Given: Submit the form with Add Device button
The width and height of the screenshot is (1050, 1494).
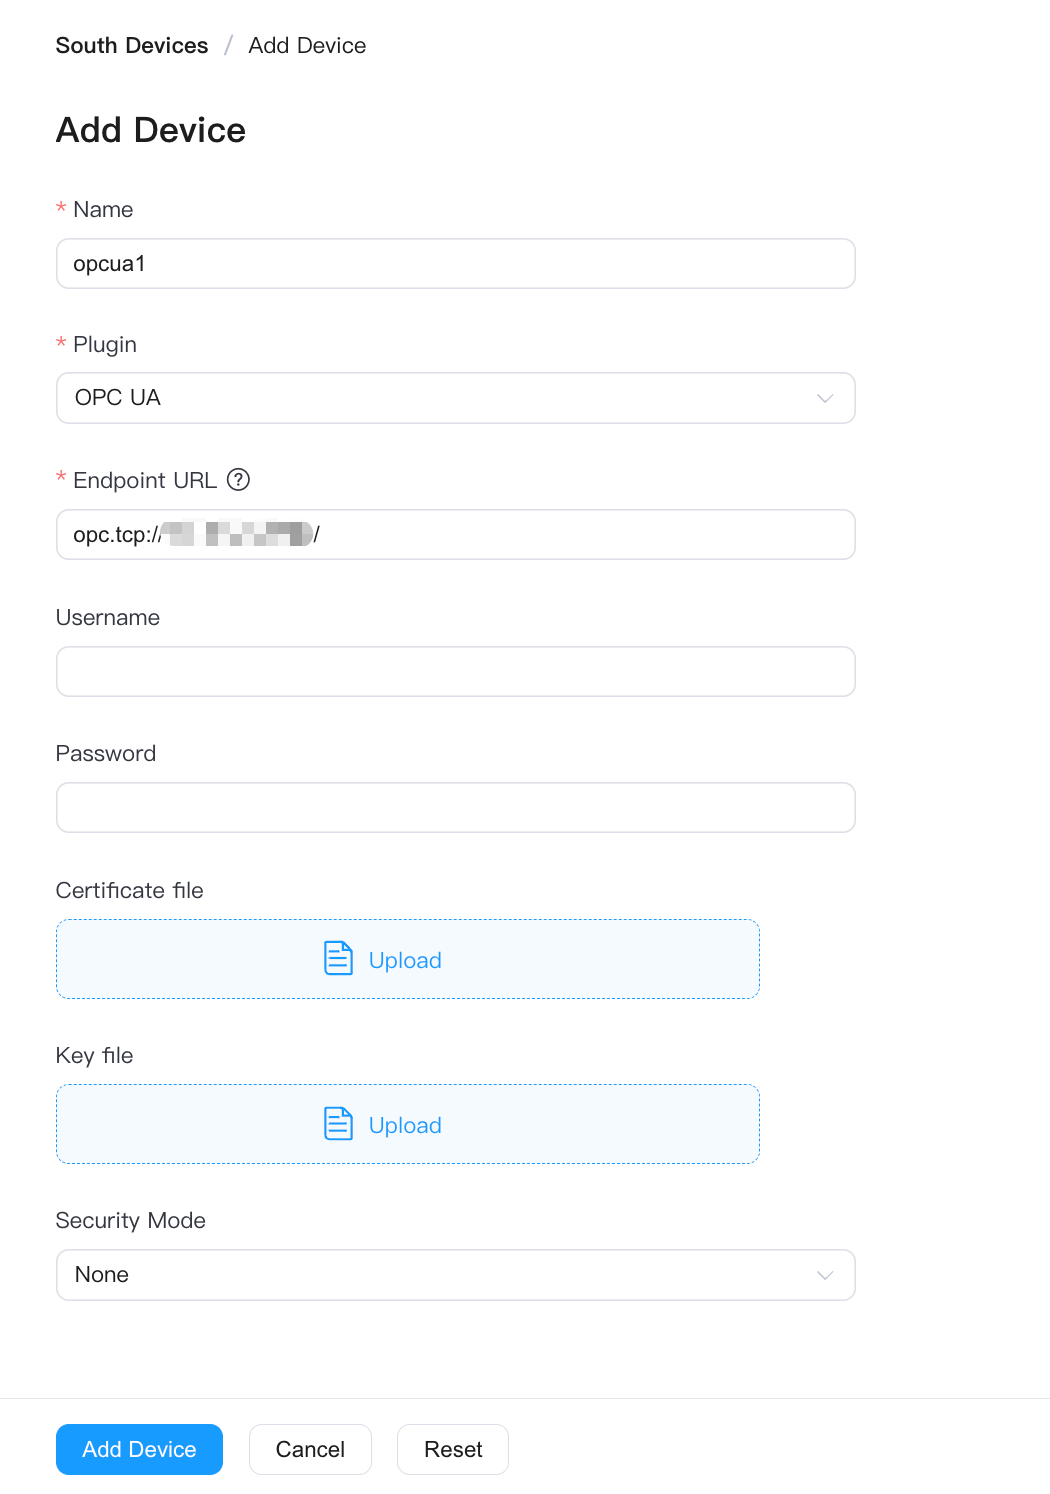Looking at the screenshot, I should (x=138, y=1449).
